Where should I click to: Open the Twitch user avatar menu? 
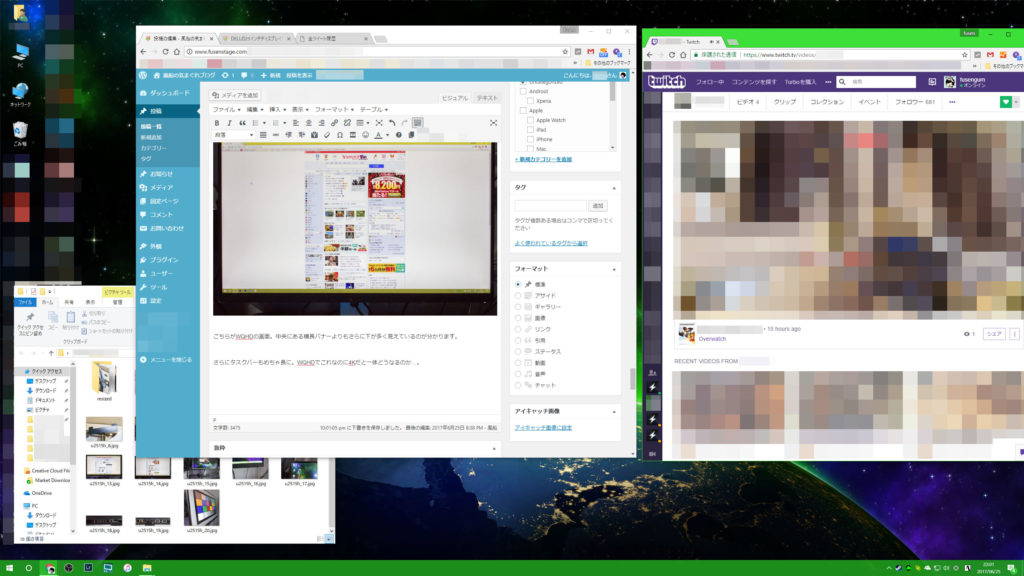coord(950,82)
